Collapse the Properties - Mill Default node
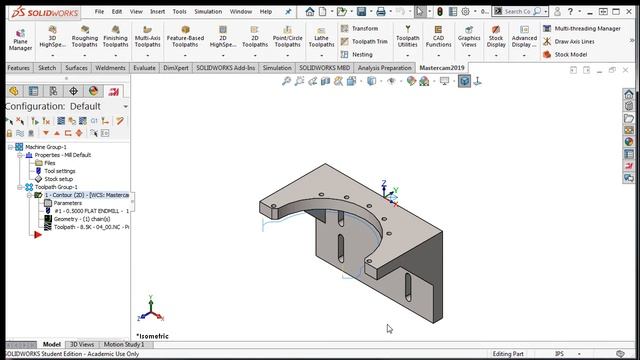The width and height of the screenshot is (640, 360). click(20, 155)
